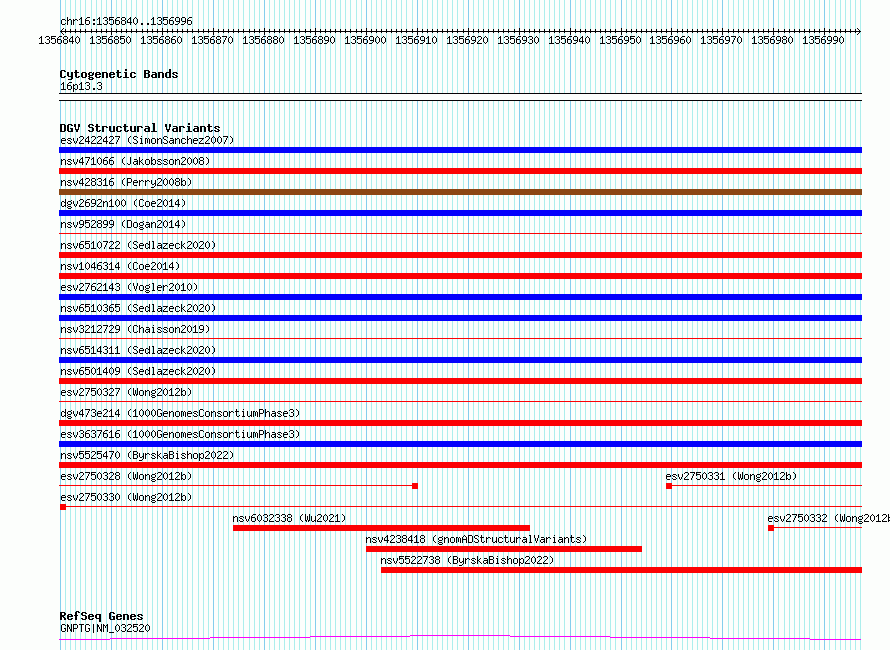Click the nsv471066 (Jakobsson2008) label
The height and width of the screenshot is (650, 890).
[135, 161]
